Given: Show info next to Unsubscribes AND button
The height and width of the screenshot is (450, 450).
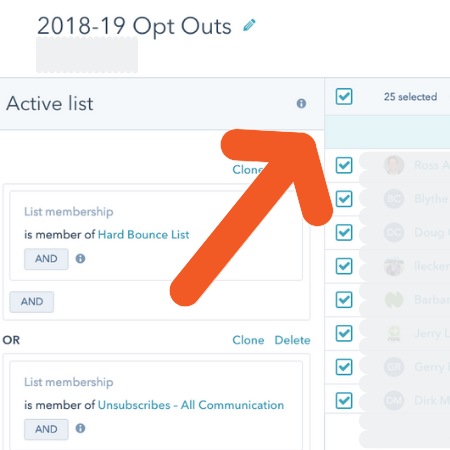Looking at the screenshot, I should click(x=80, y=428).
